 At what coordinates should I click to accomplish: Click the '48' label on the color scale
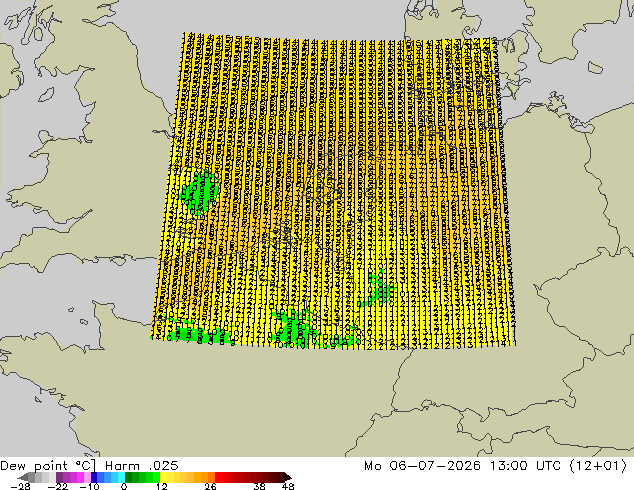pos(288,486)
